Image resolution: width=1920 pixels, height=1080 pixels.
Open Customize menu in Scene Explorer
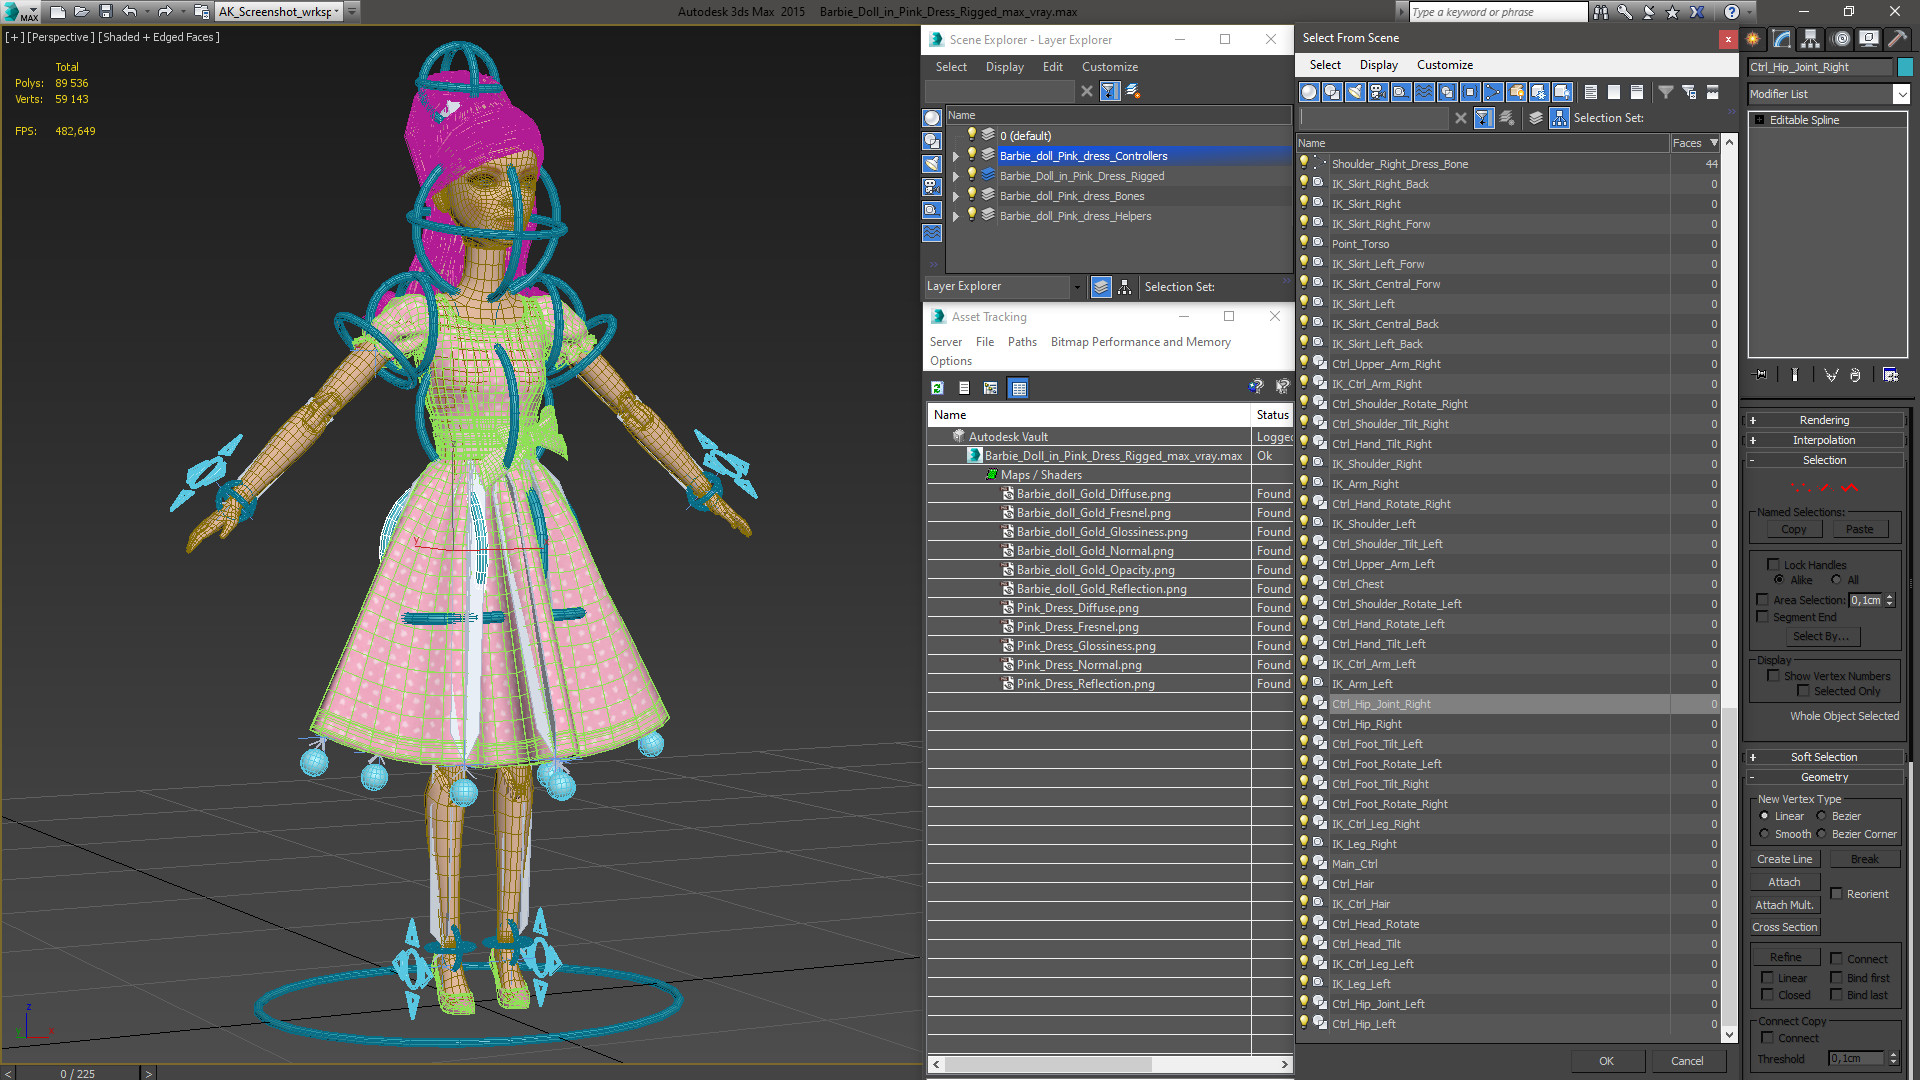tap(1109, 67)
